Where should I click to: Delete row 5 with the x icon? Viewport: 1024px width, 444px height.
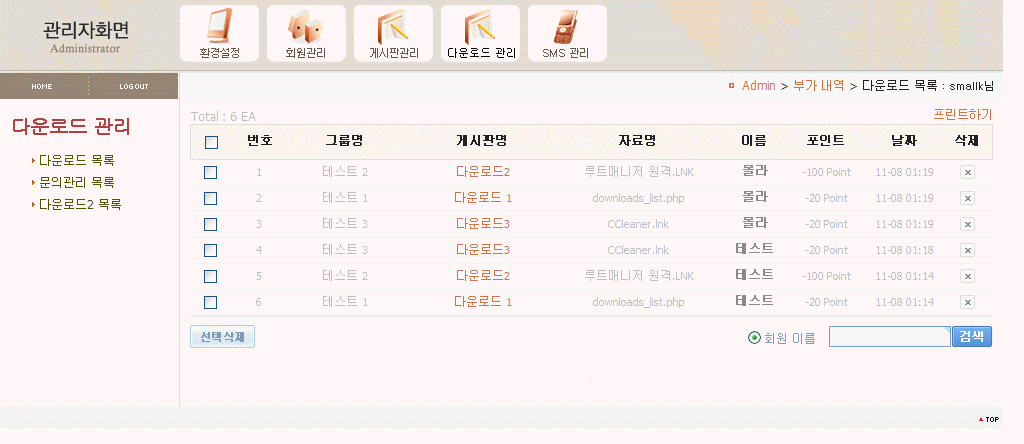[967, 276]
